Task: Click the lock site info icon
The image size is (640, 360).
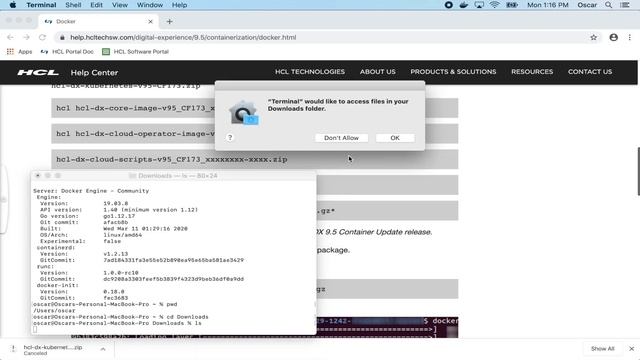Action: 62,37
